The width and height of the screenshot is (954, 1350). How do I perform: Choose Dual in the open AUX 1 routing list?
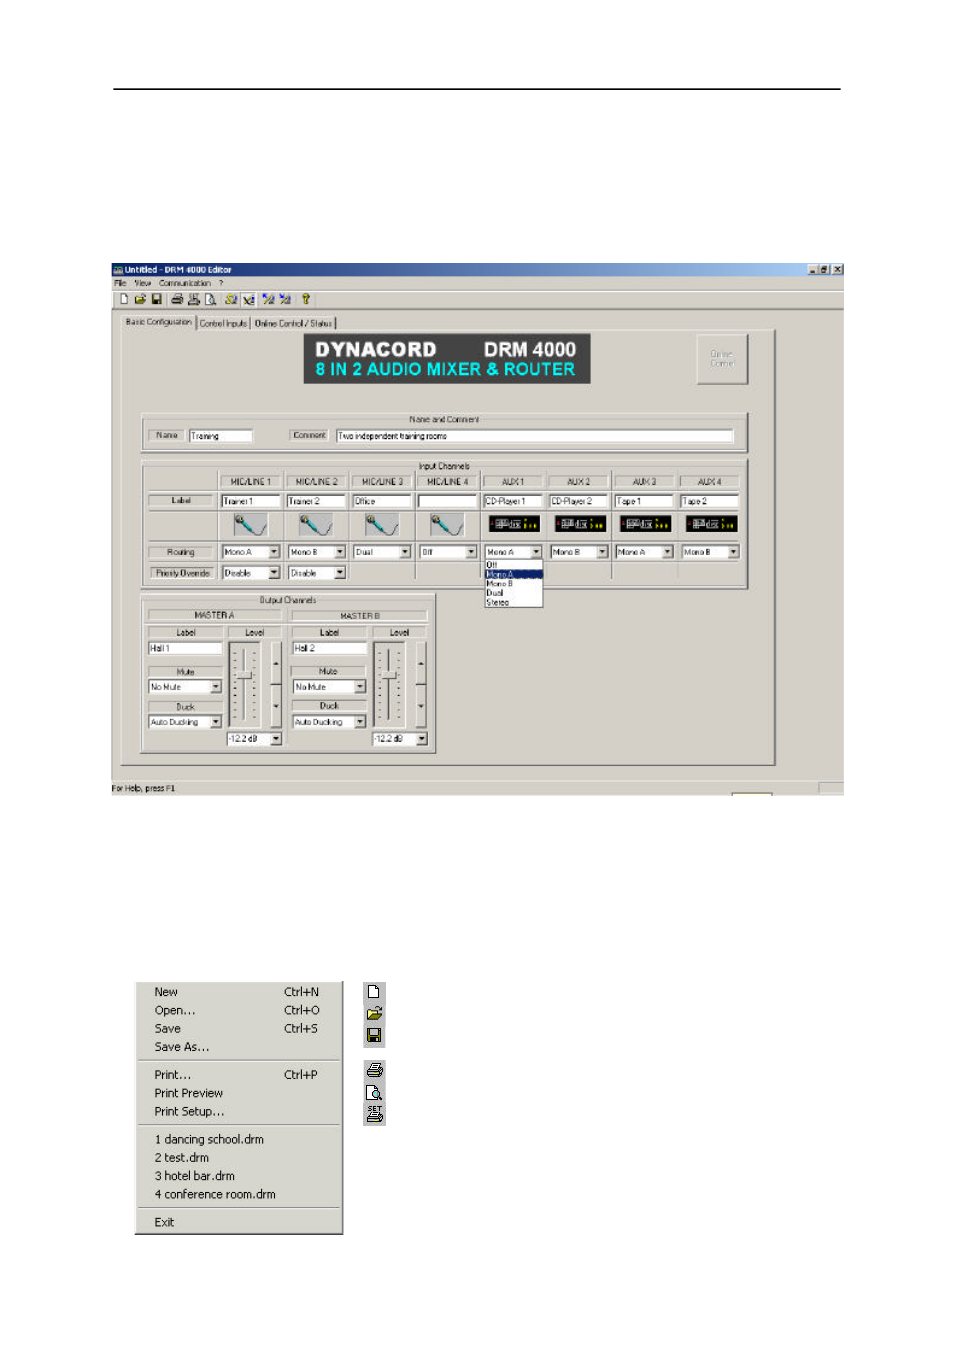coord(513,593)
